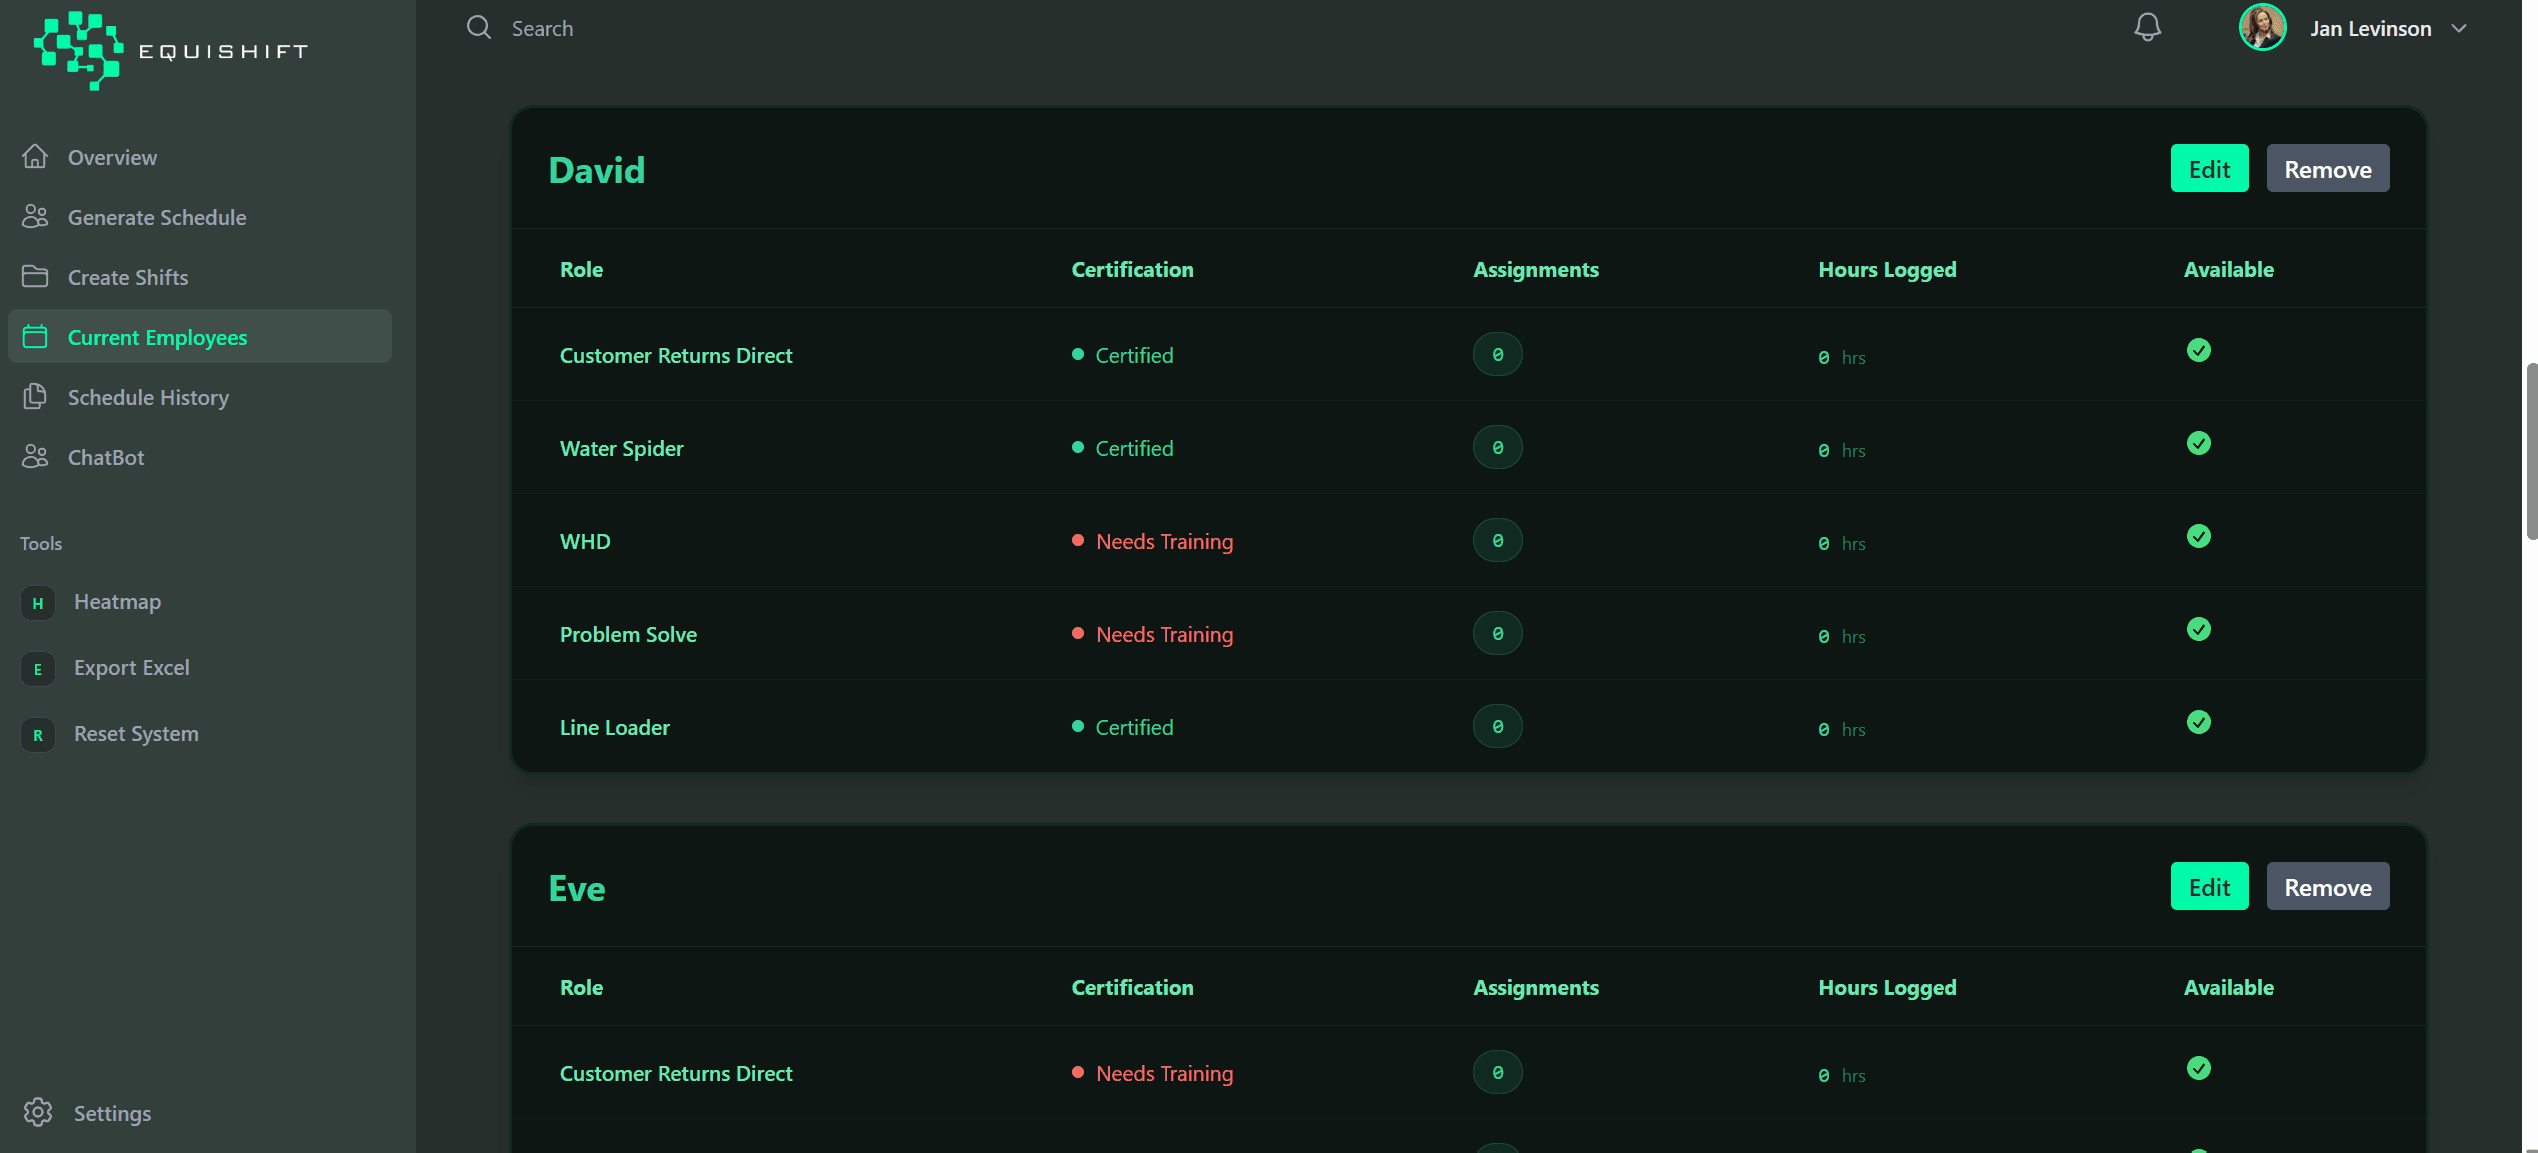Image resolution: width=2538 pixels, height=1153 pixels.
Task: Click Jan Levinson's profile avatar
Action: coord(2262,27)
